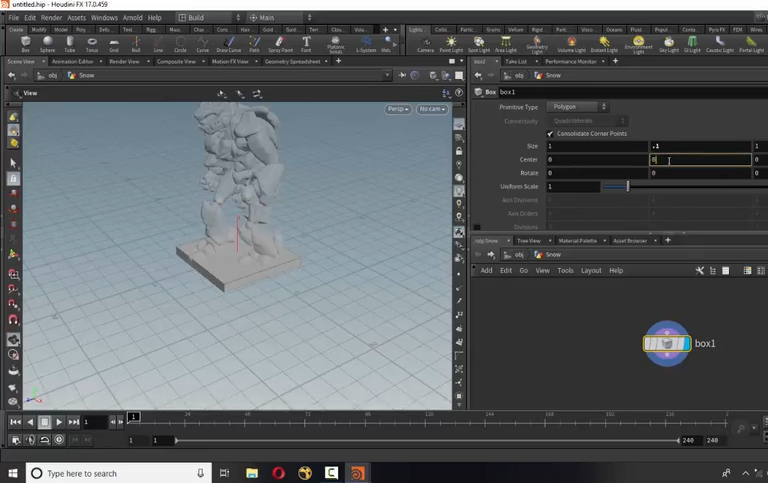Open the Primitive Type dropdown
Viewport: 768px width, 483px height.
click(x=577, y=107)
